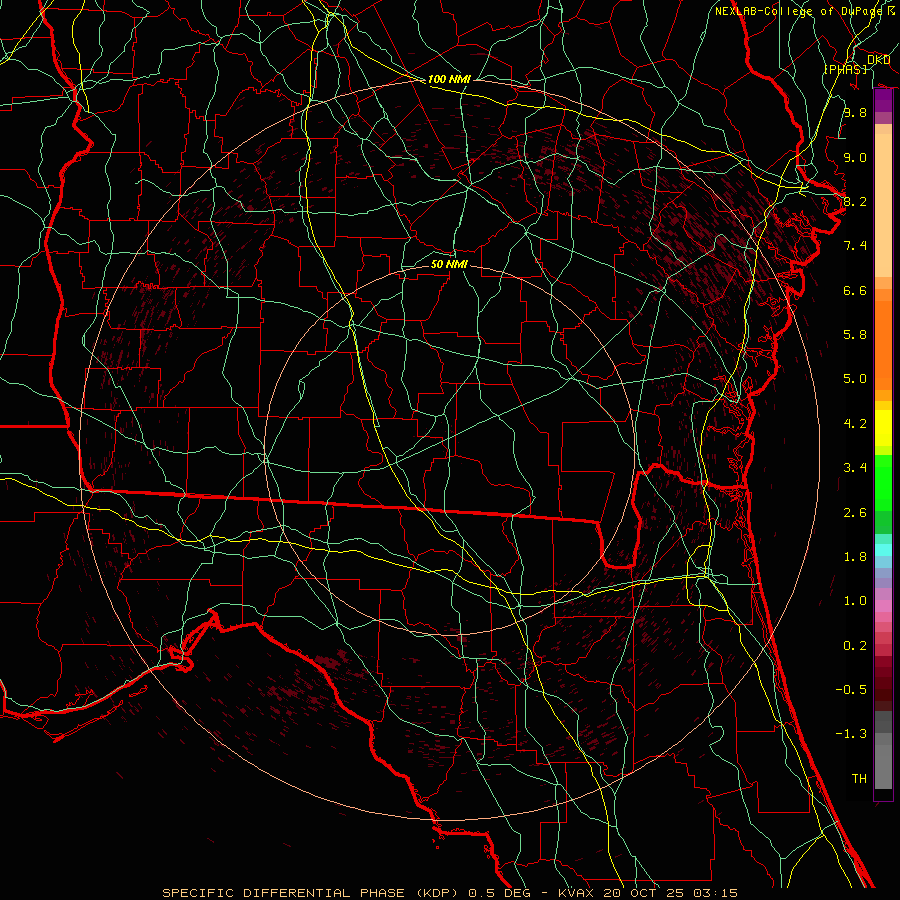The height and width of the screenshot is (900, 900).
Task: Click the 3.4 scale value
Action: 855,468
